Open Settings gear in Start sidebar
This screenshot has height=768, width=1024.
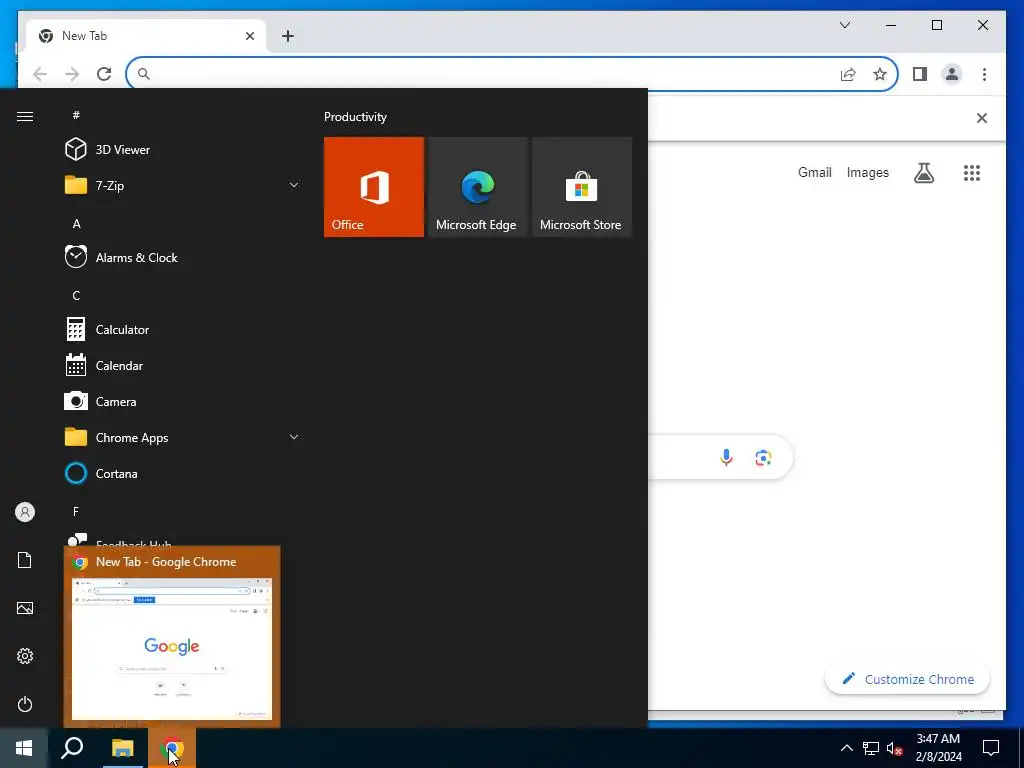[25, 656]
